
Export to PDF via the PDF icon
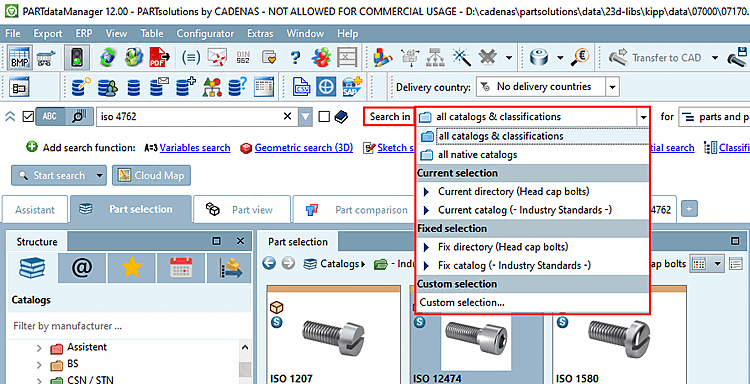[160, 58]
